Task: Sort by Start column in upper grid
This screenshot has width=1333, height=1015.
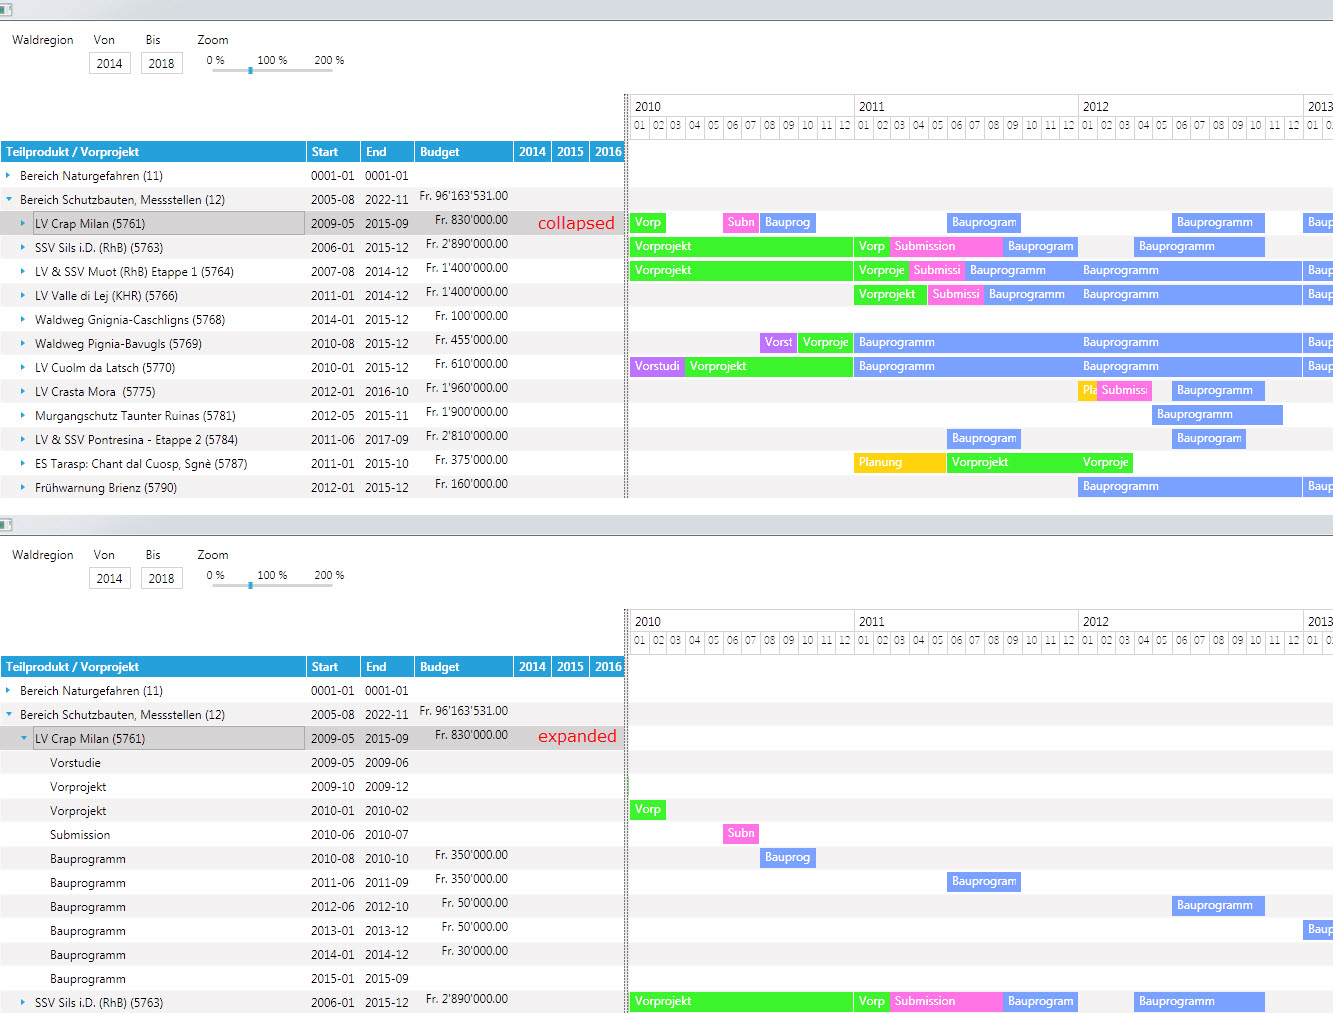Action: pos(333,152)
